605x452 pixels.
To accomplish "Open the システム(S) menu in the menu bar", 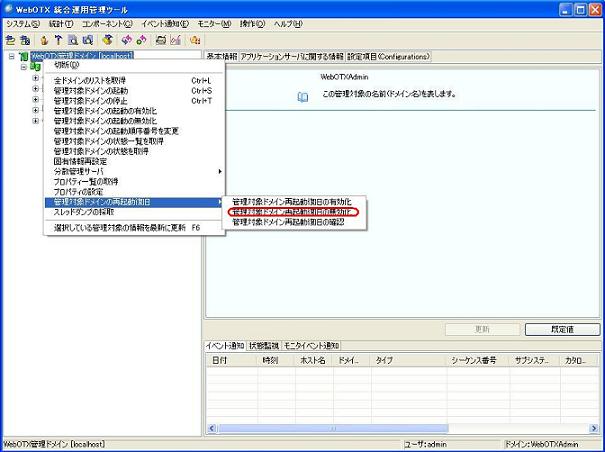I will tap(23, 23).
